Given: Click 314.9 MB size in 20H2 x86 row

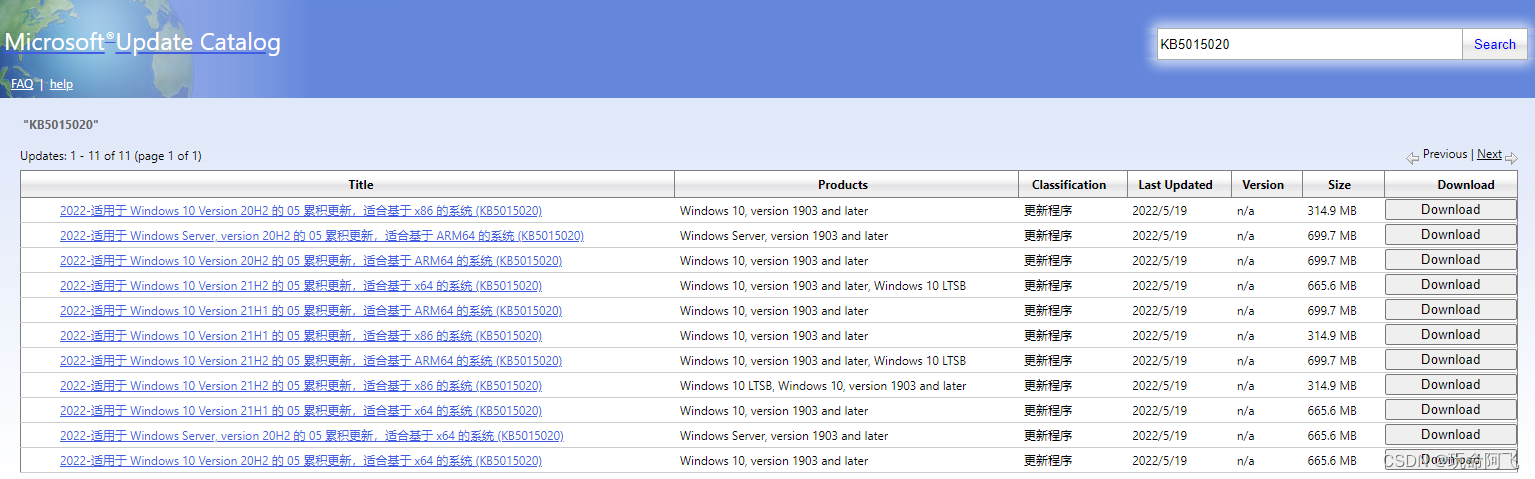Looking at the screenshot, I should tap(1332, 211).
